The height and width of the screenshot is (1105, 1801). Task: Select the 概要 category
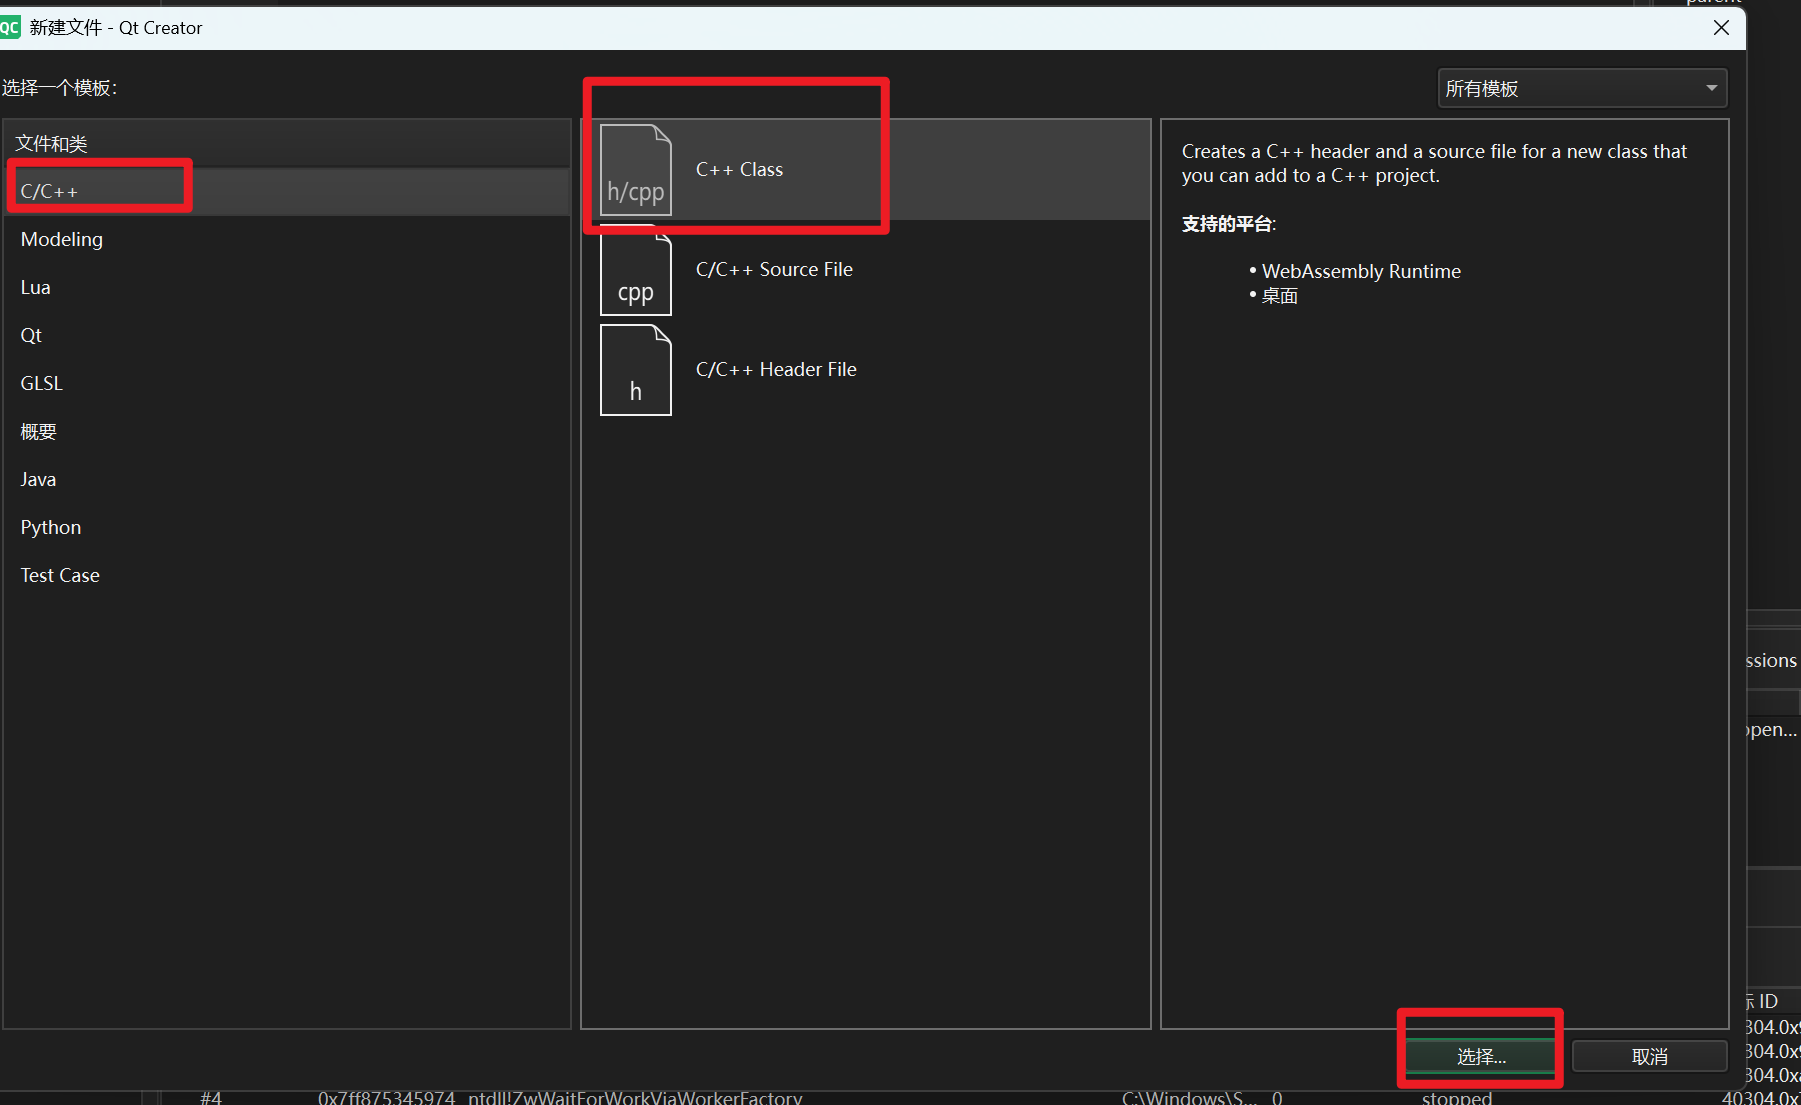[x=287, y=431]
